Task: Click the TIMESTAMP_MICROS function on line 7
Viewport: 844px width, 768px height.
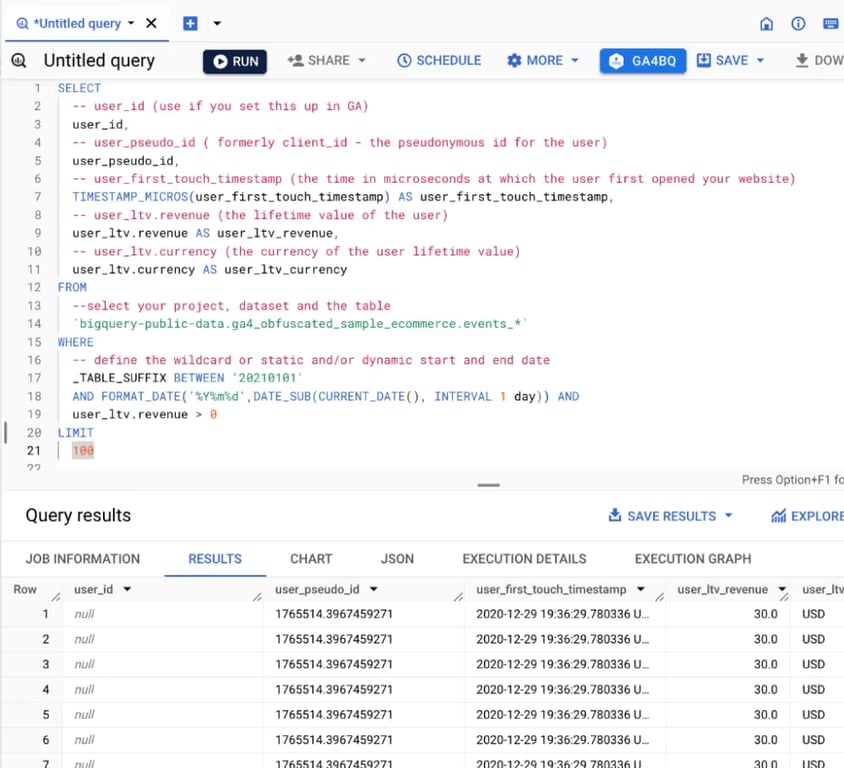Action: tap(130, 196)
